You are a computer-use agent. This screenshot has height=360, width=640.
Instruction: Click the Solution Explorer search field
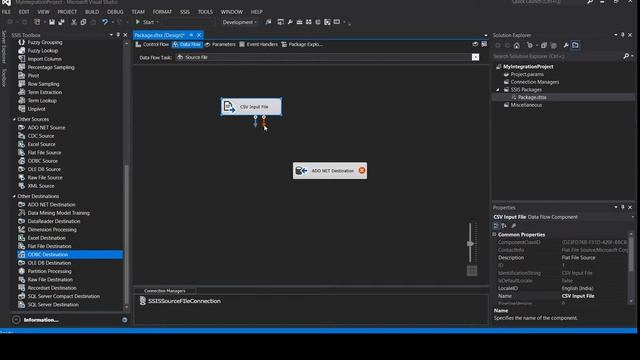pos(557,56)
